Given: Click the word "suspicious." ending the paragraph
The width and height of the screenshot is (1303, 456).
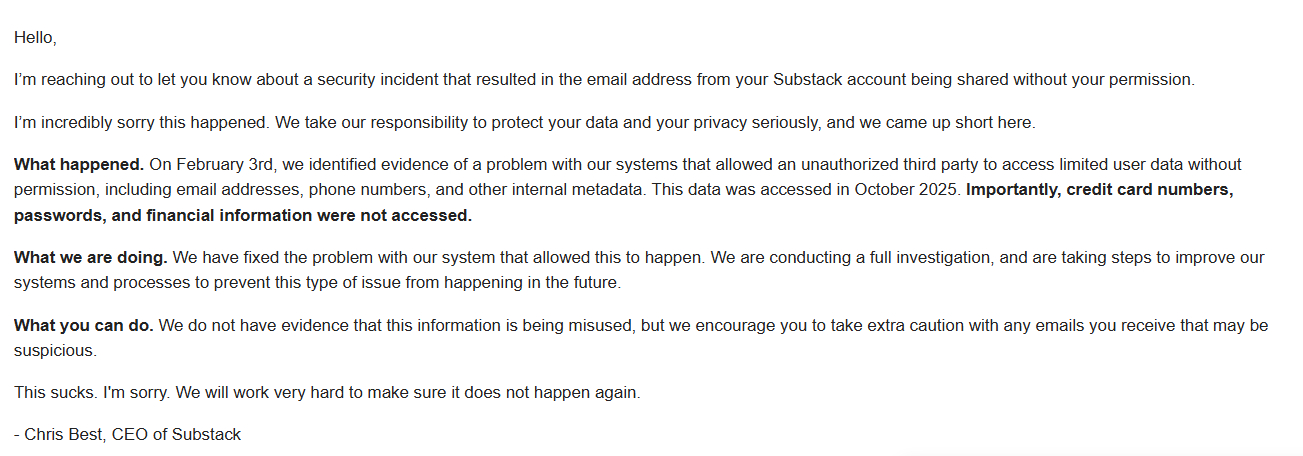Looking at the screenshot, I should pos(58,352).
